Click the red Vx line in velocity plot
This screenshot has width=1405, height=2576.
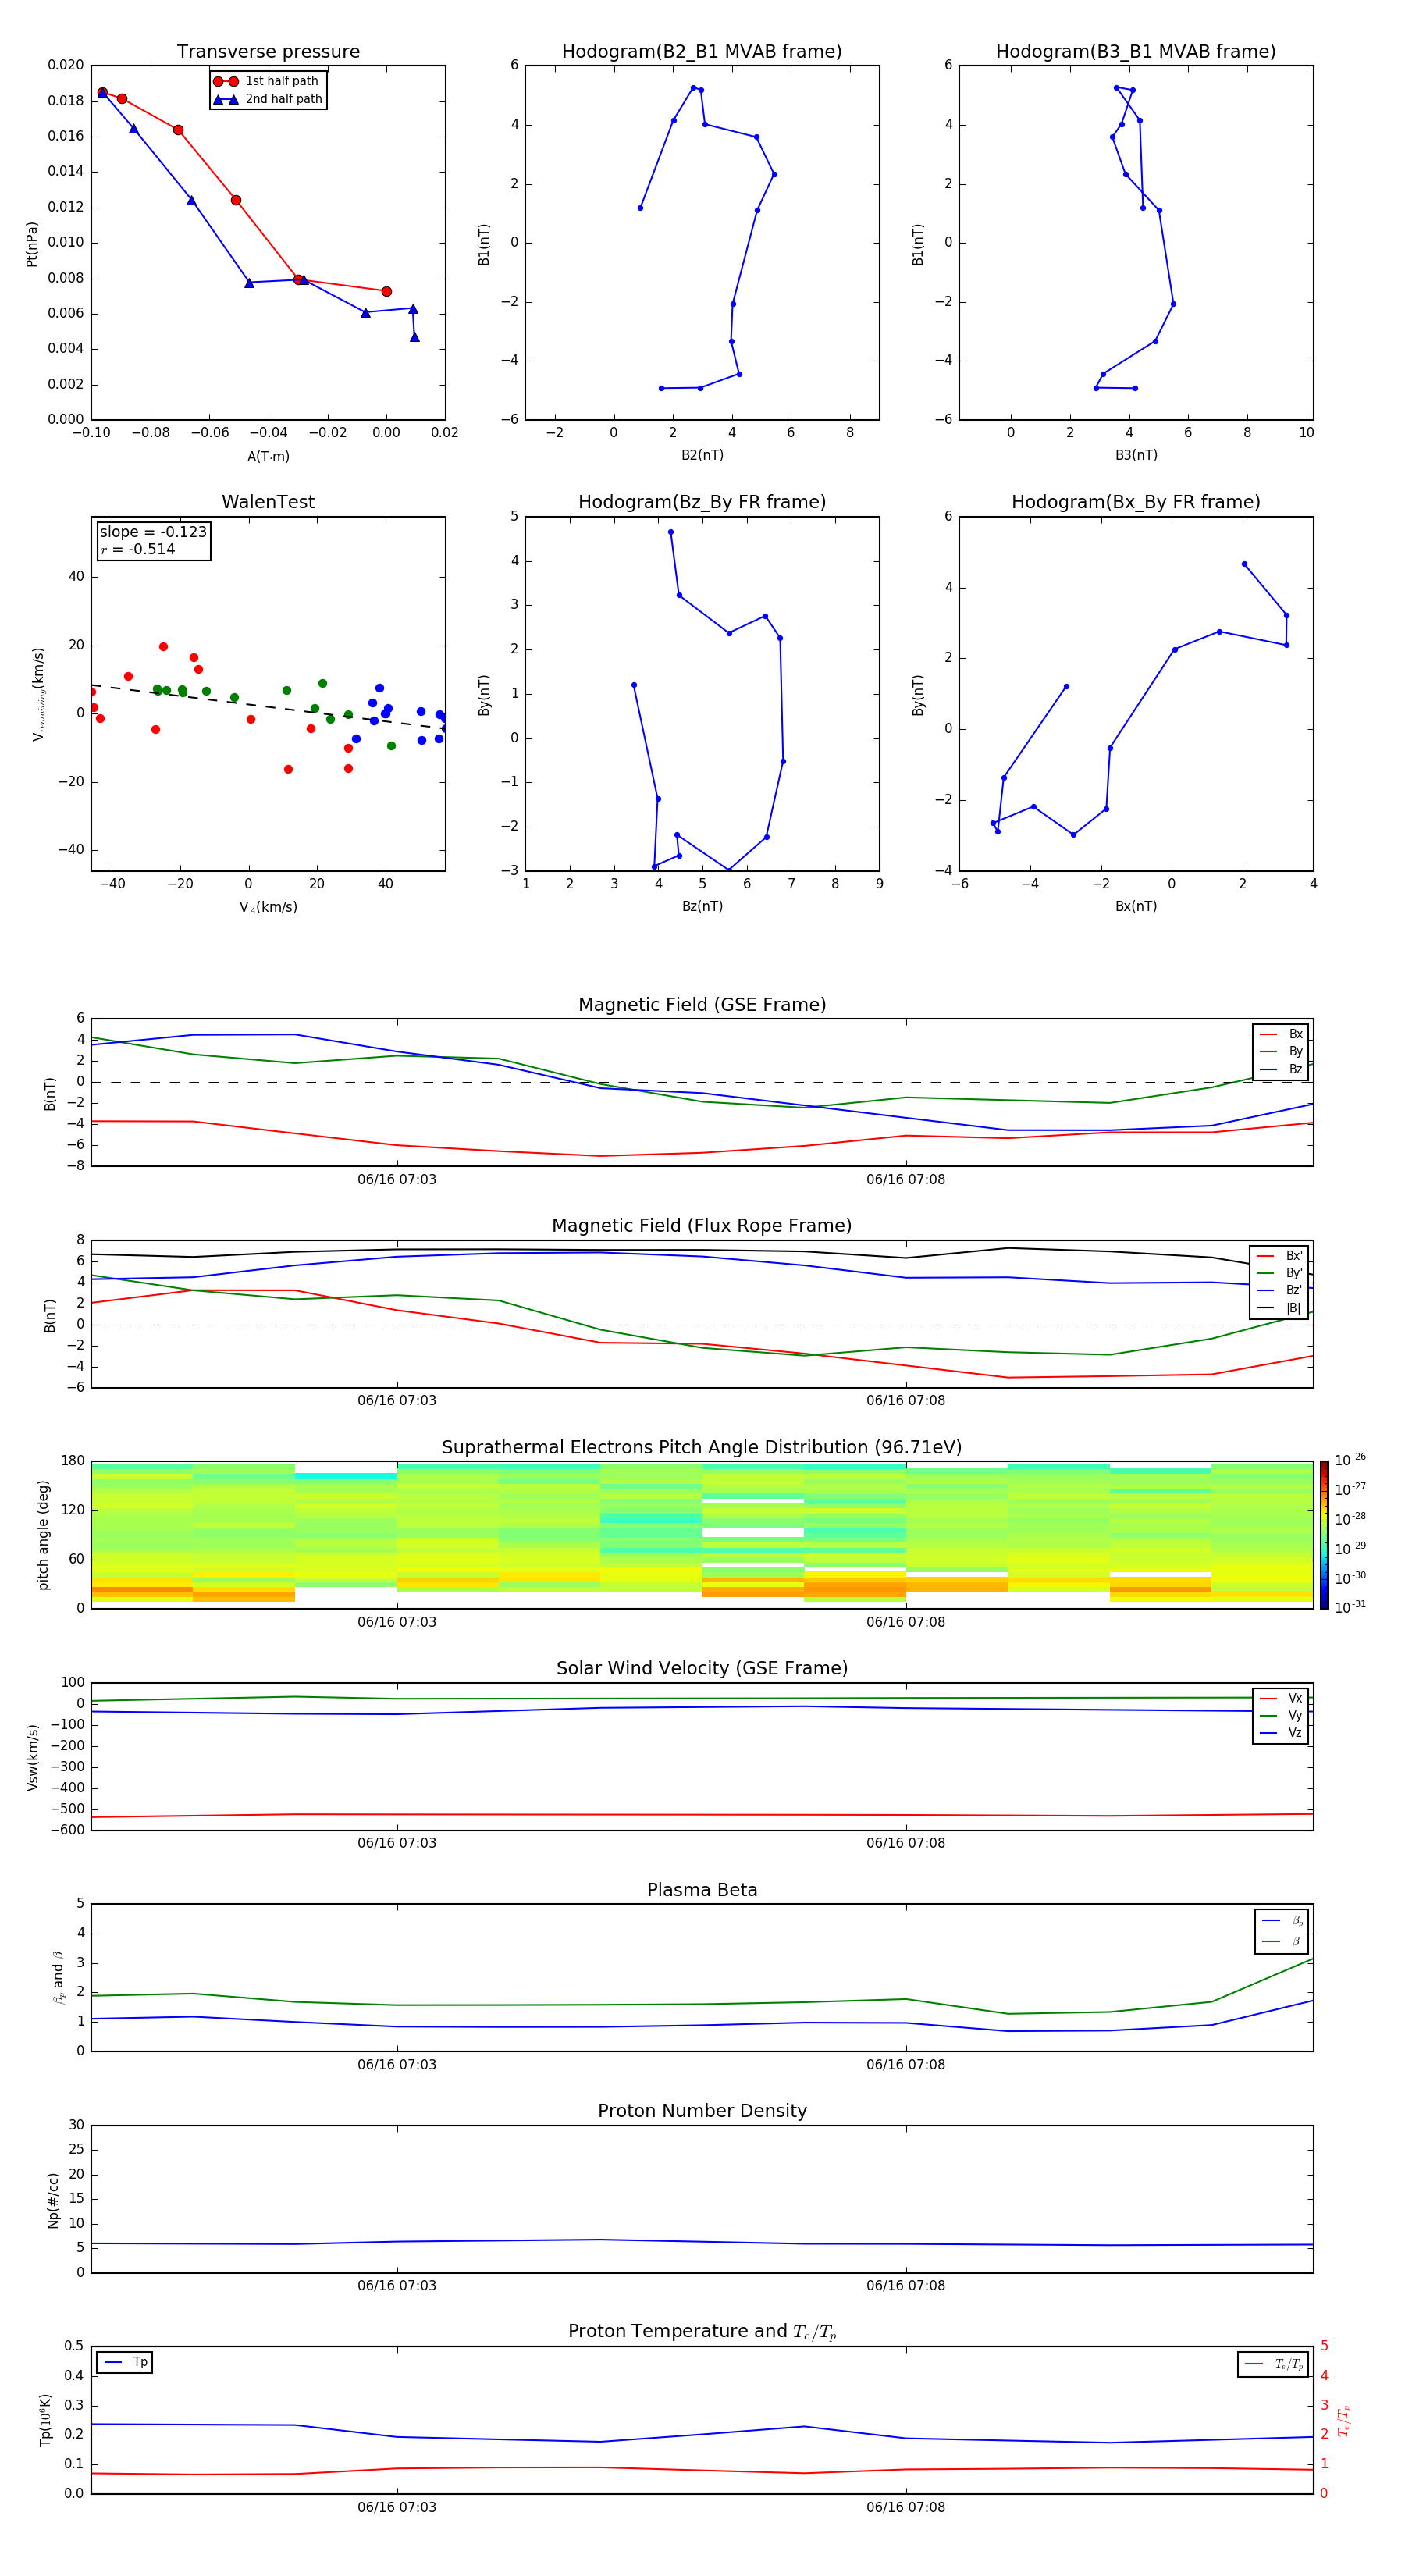tap(702, 1815)
